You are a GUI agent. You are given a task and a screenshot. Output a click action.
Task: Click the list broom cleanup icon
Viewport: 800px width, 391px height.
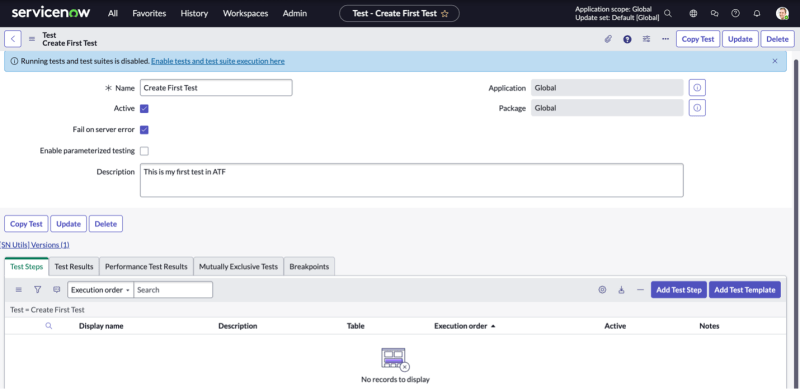pos(621,290)
